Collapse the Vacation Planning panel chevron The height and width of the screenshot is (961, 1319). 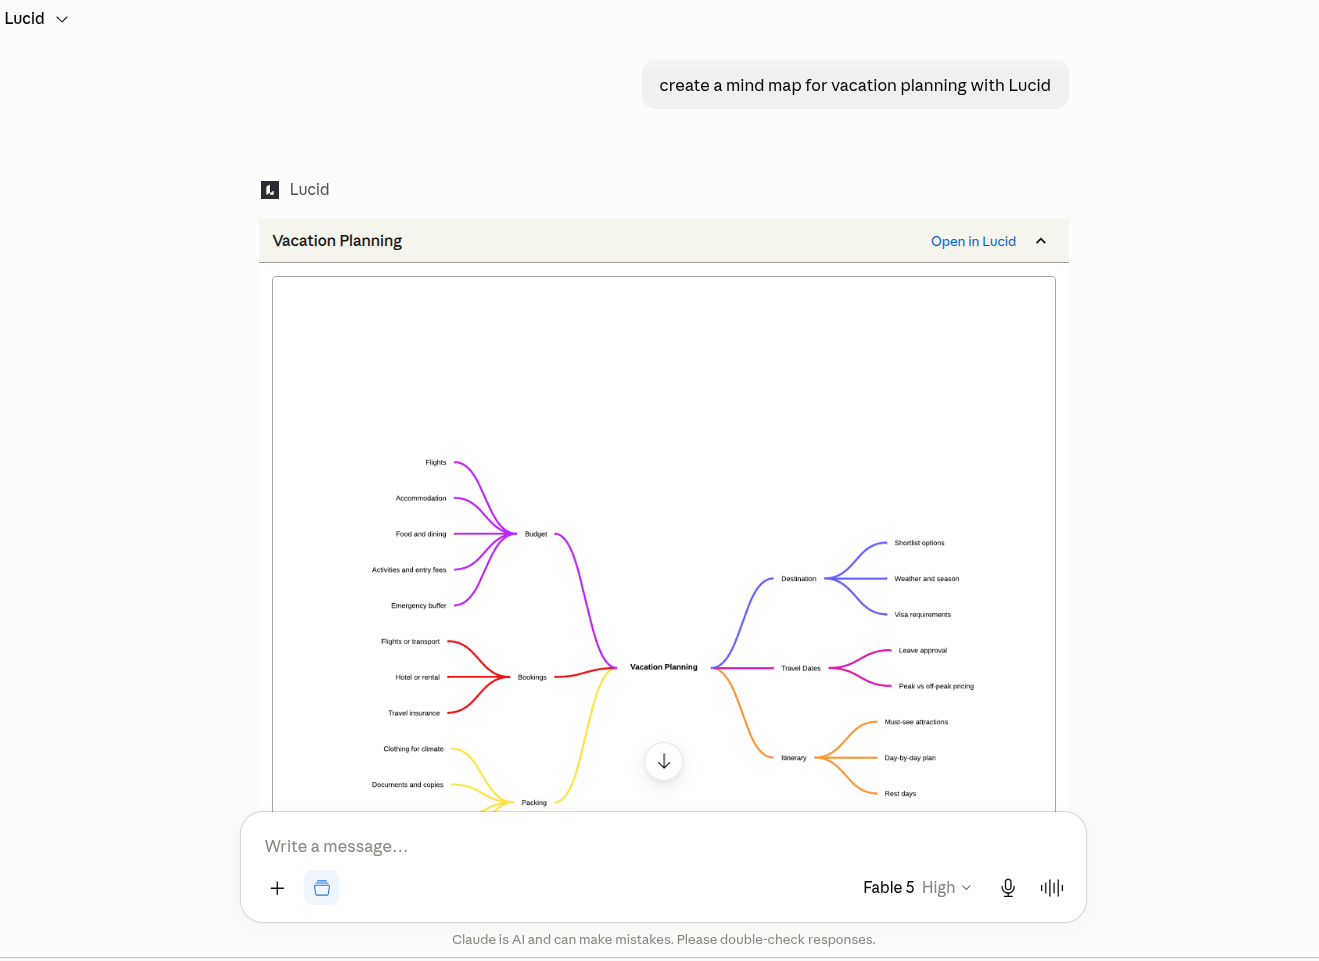1041,241
